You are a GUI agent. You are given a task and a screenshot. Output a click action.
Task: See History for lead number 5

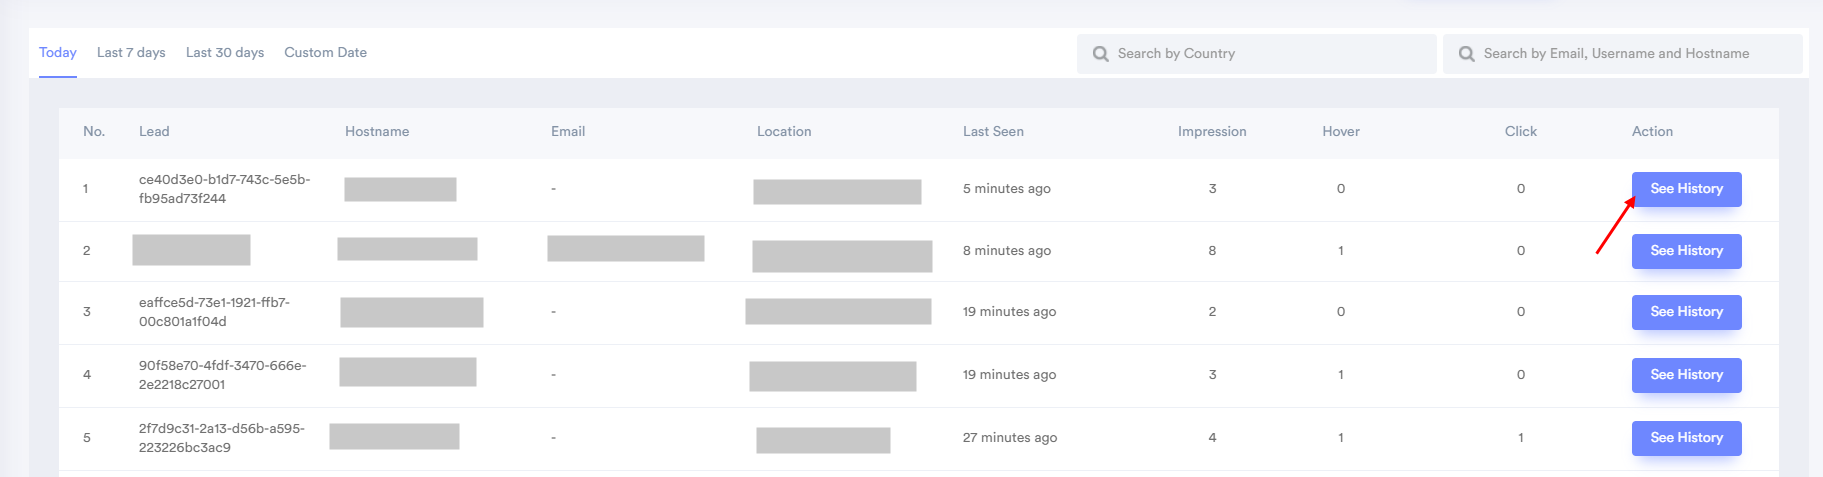click(1686, 438)
